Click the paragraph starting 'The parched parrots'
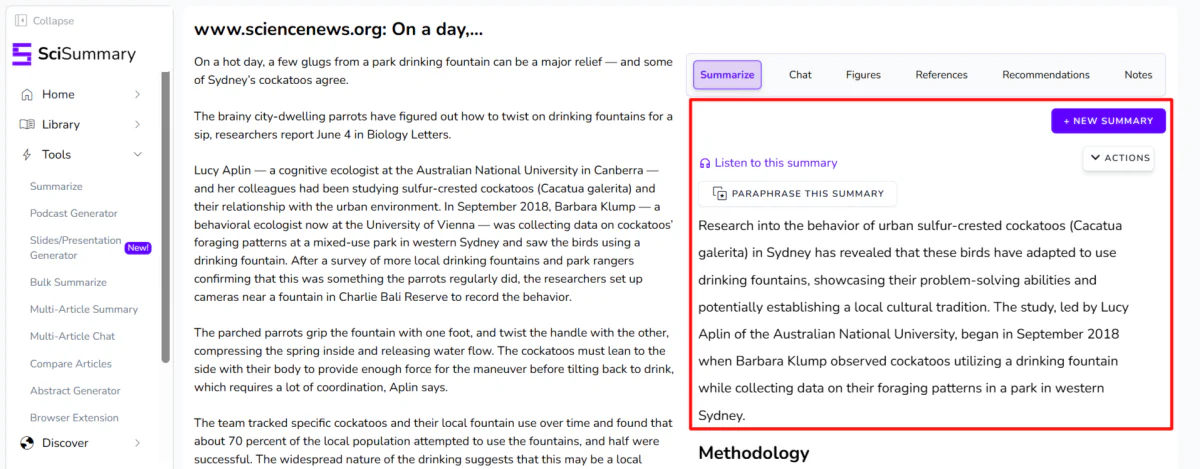 coord(434,360)
